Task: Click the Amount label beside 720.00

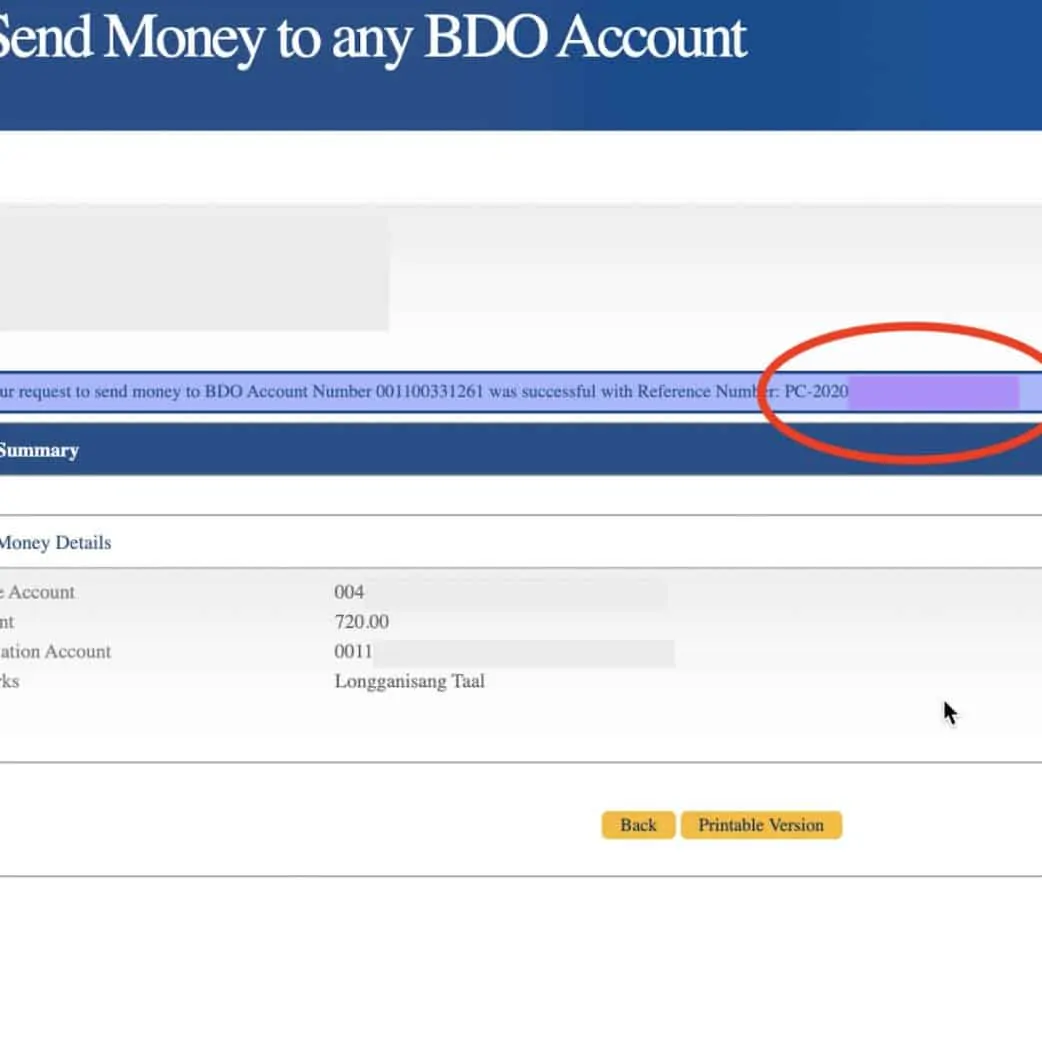Action: click(x=7, y=622)
